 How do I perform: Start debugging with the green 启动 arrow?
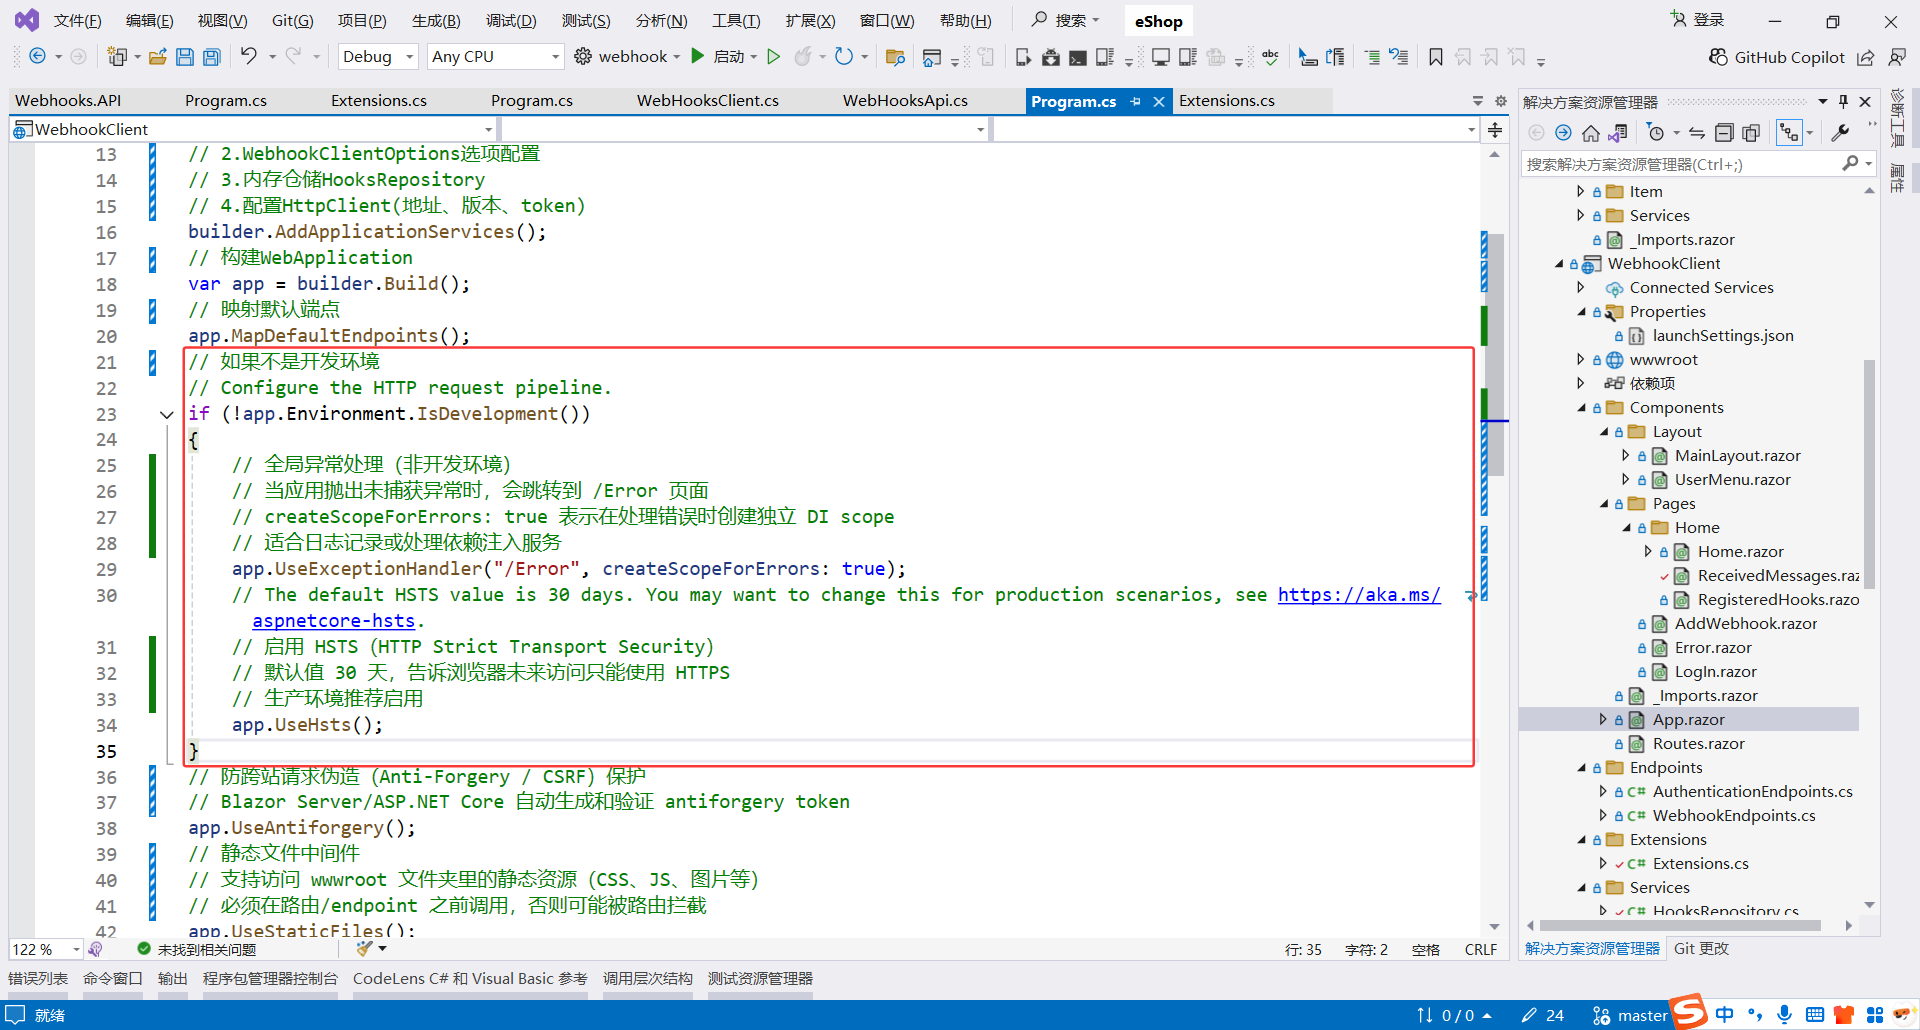pyautogui.click(x=698, y=57)
